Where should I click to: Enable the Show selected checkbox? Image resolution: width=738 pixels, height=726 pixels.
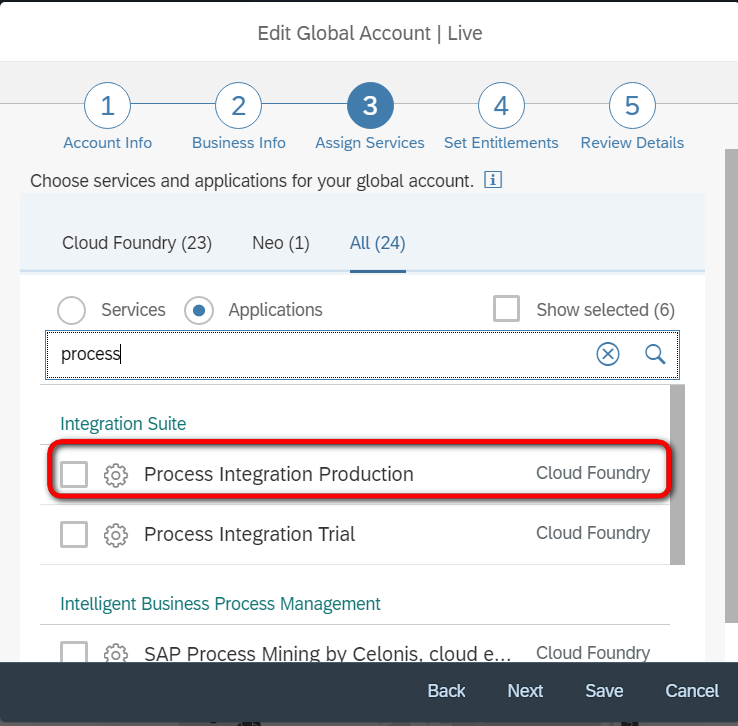(507, 310)
